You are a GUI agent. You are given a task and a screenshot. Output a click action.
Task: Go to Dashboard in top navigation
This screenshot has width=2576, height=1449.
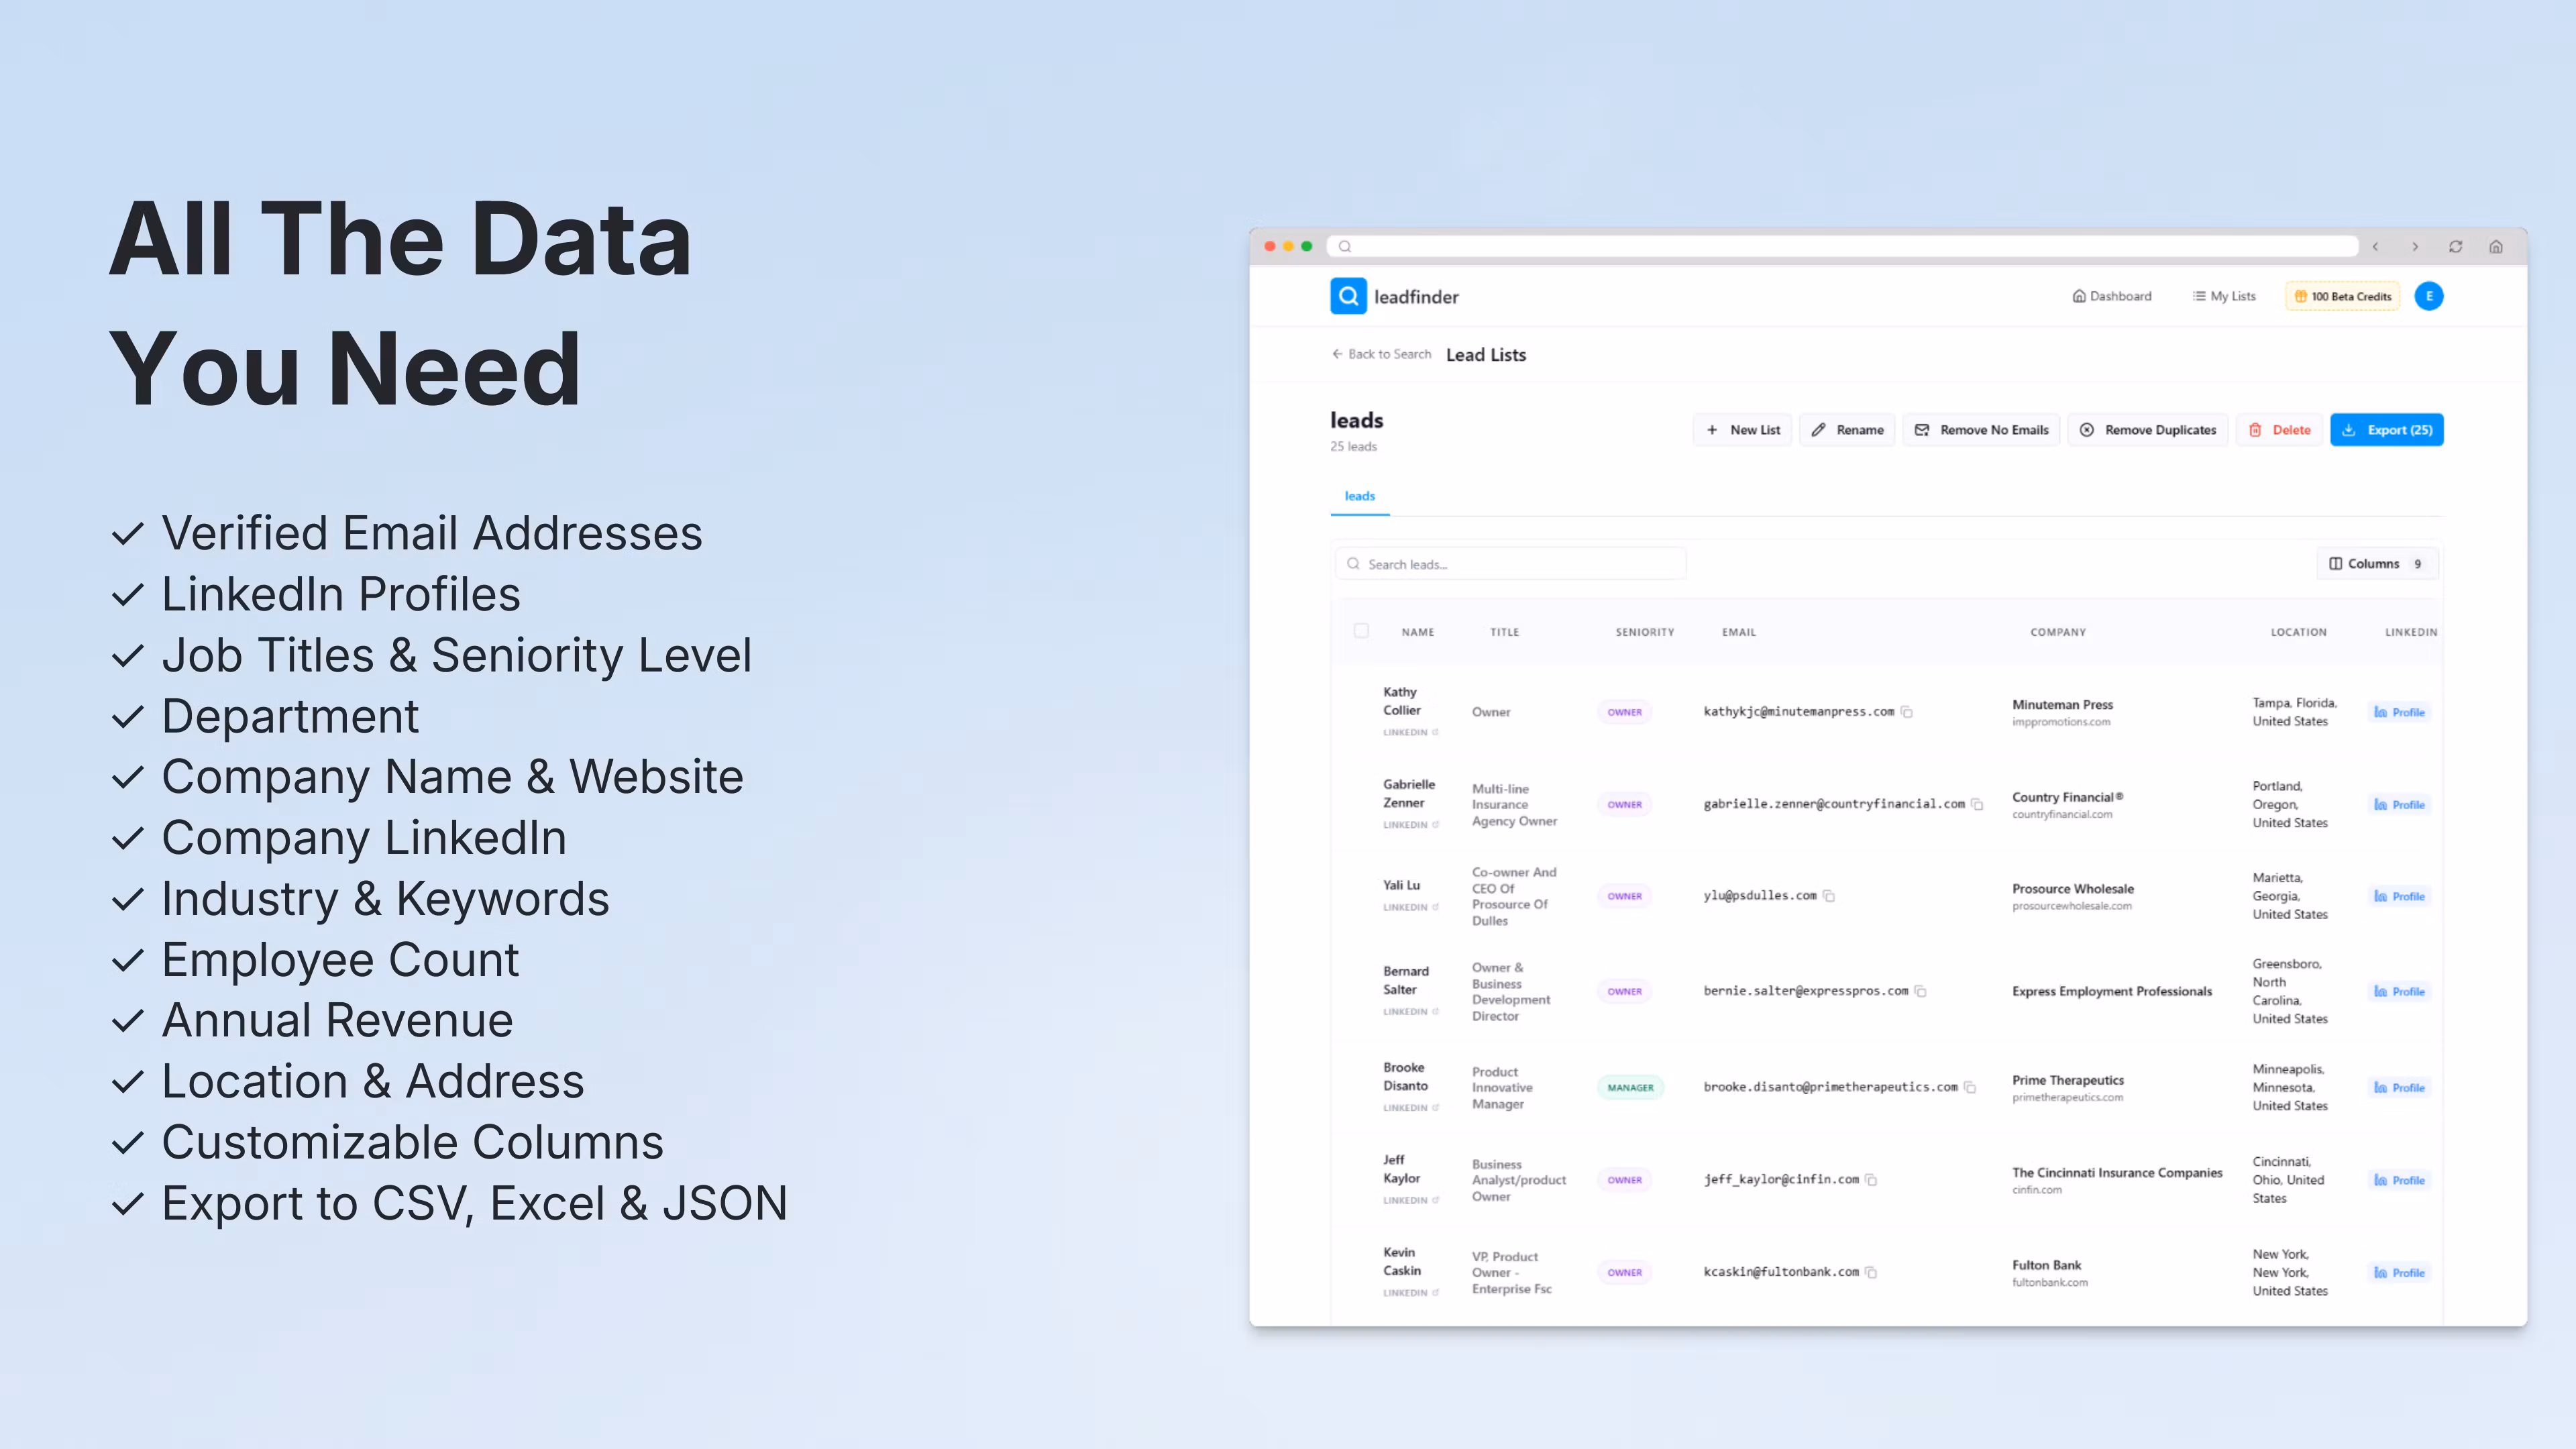(2112, 296)
